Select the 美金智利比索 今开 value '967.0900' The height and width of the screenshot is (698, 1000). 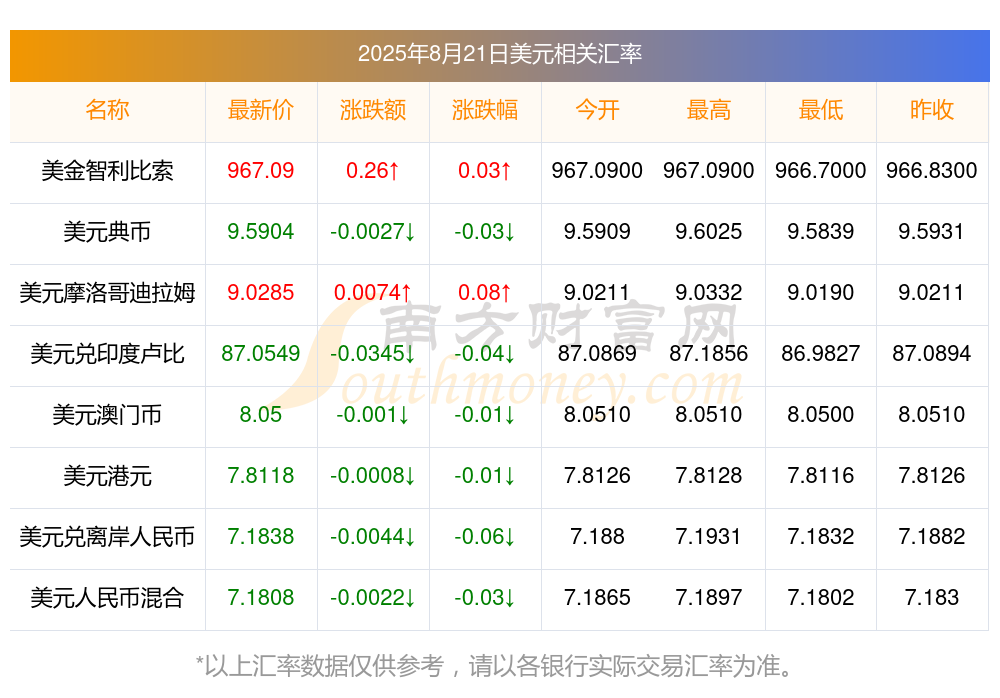pos(597,171)
